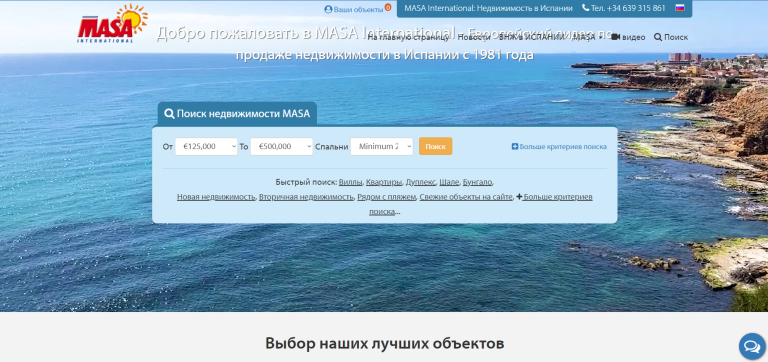This screenshot has height=362, width=768.
Task: Select the Поиск недвижимости MASA tab
Action: (x=237, y=114)
